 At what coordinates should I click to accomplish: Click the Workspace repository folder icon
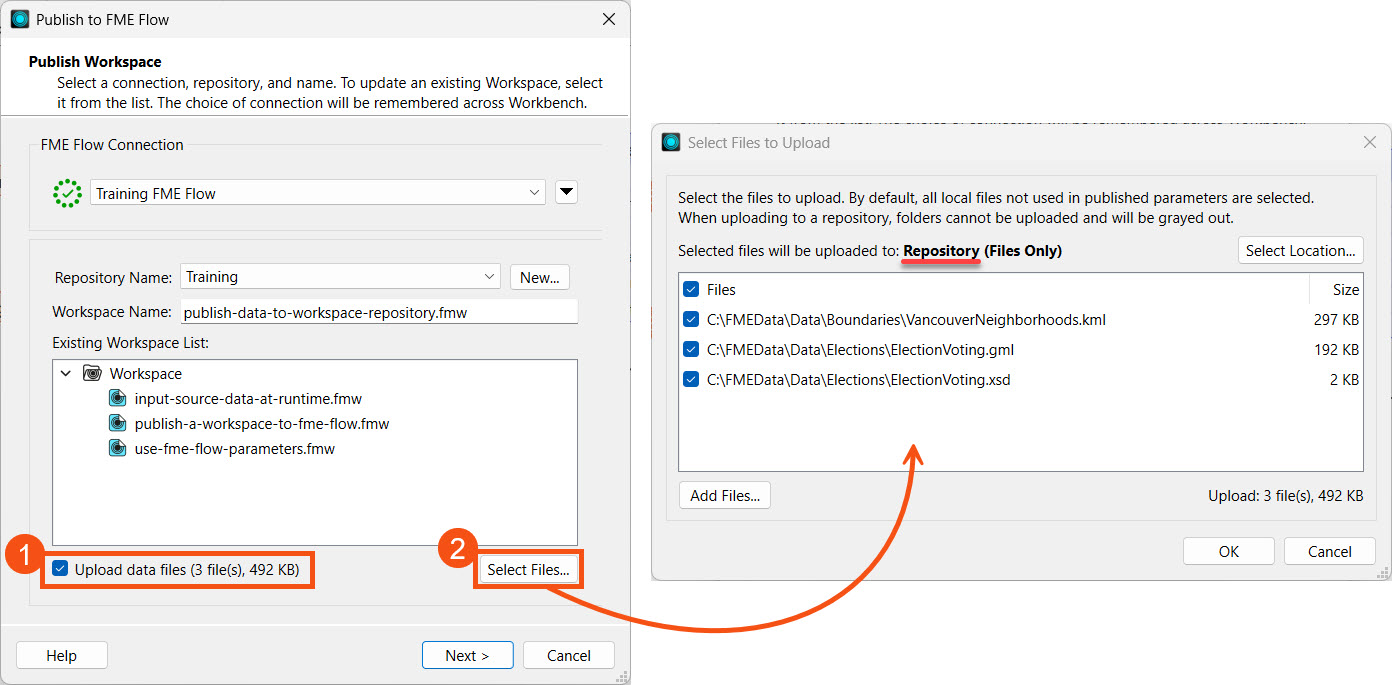click(x=92, y=374)
